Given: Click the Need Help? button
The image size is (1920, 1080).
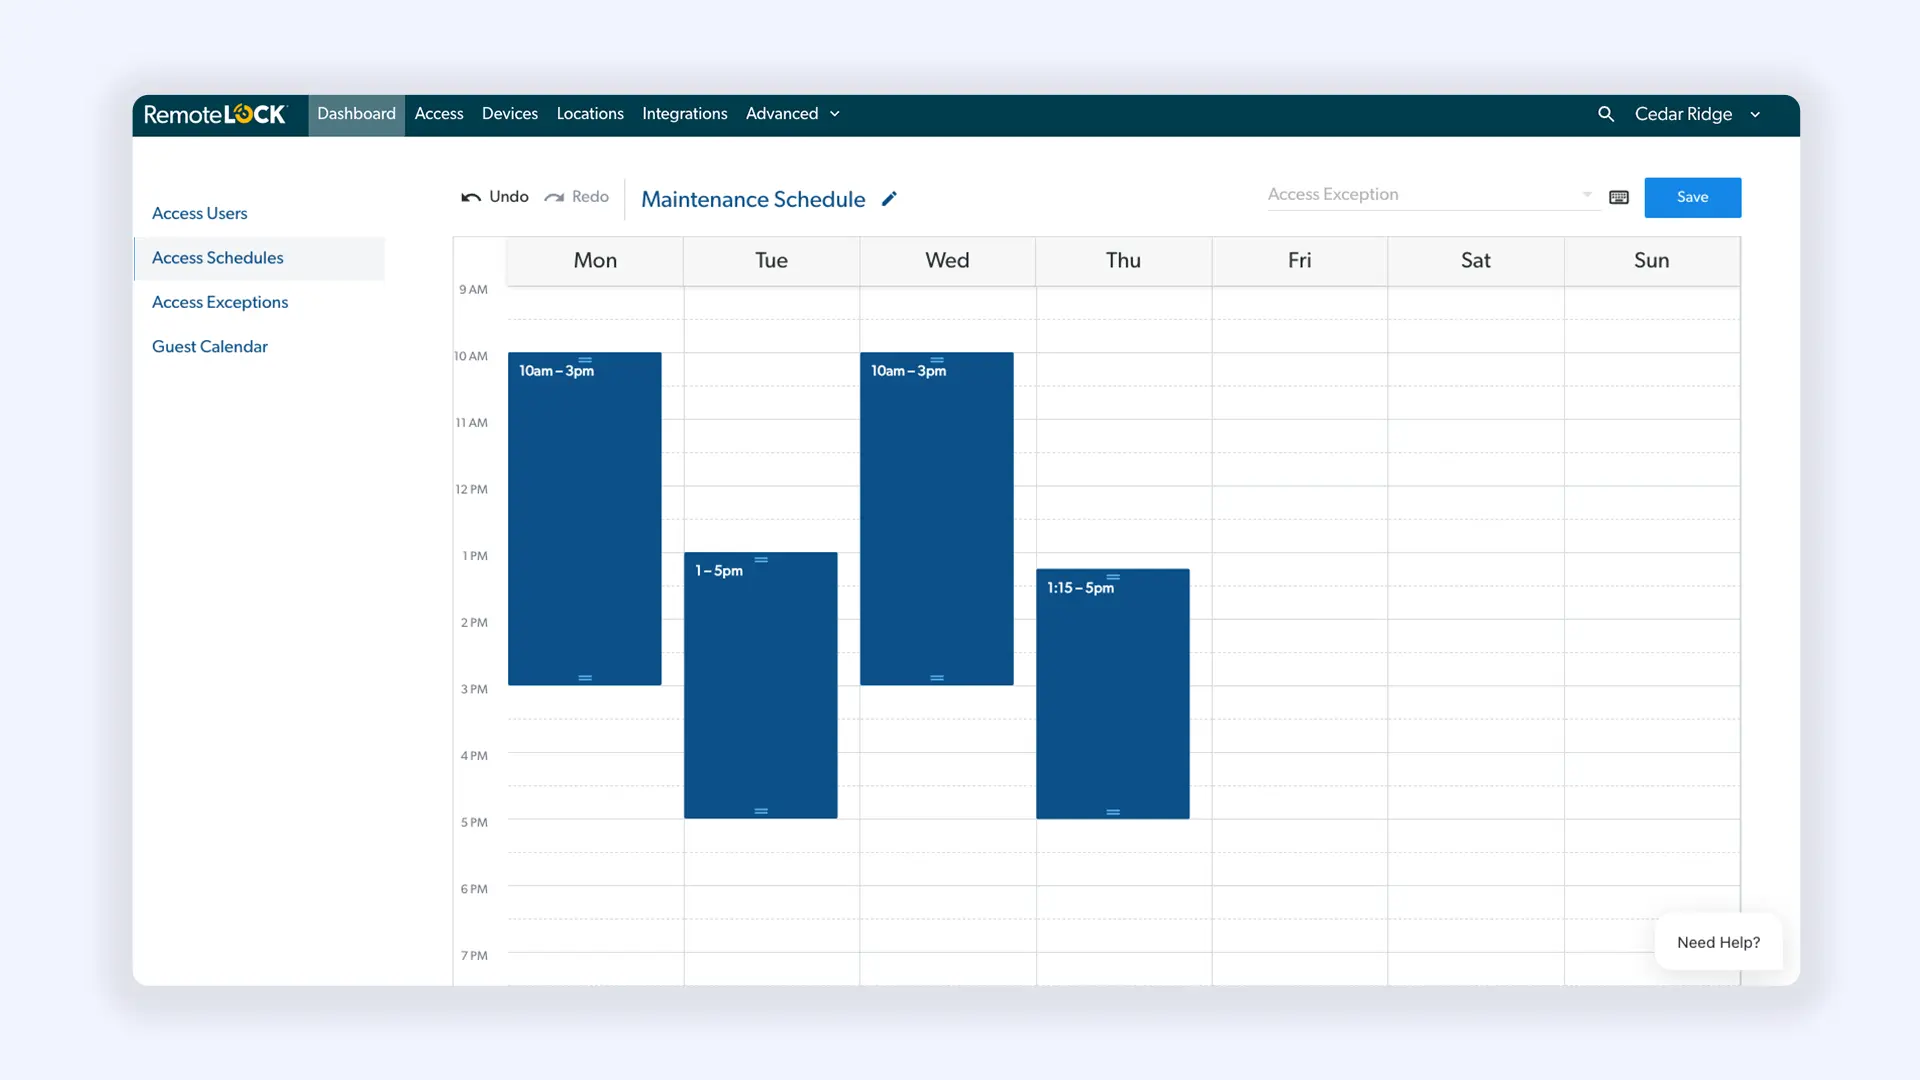Looking at the screenshot, I should tap(1718, 942).
